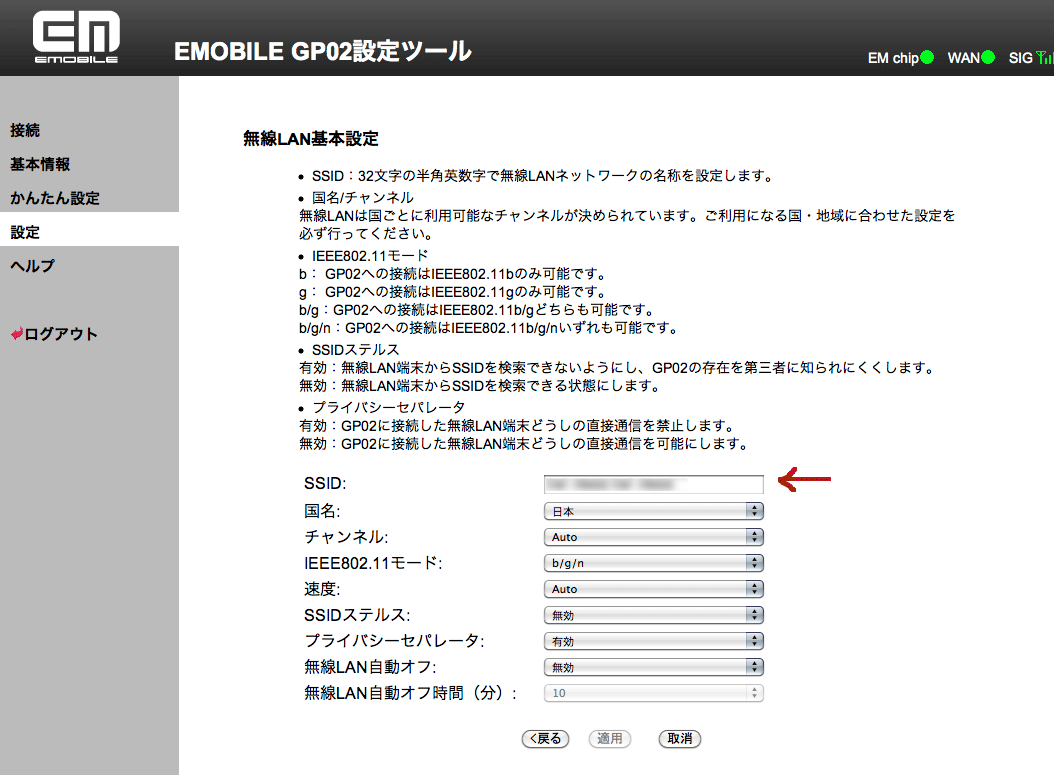The image size is (1054, 775).
Task: Click the SSID 32文字 description line
Action: [543, 175]
